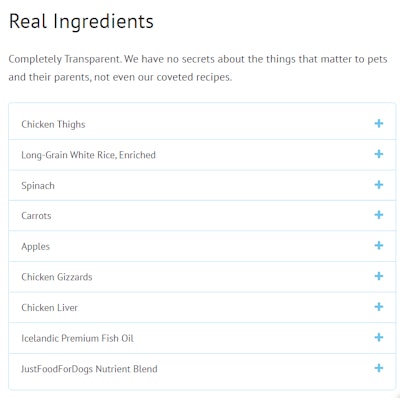Screen dimensions: 400x398
Task: Expand the Long-Grain White Rice, Enriched row
Action: pos(202,155)
